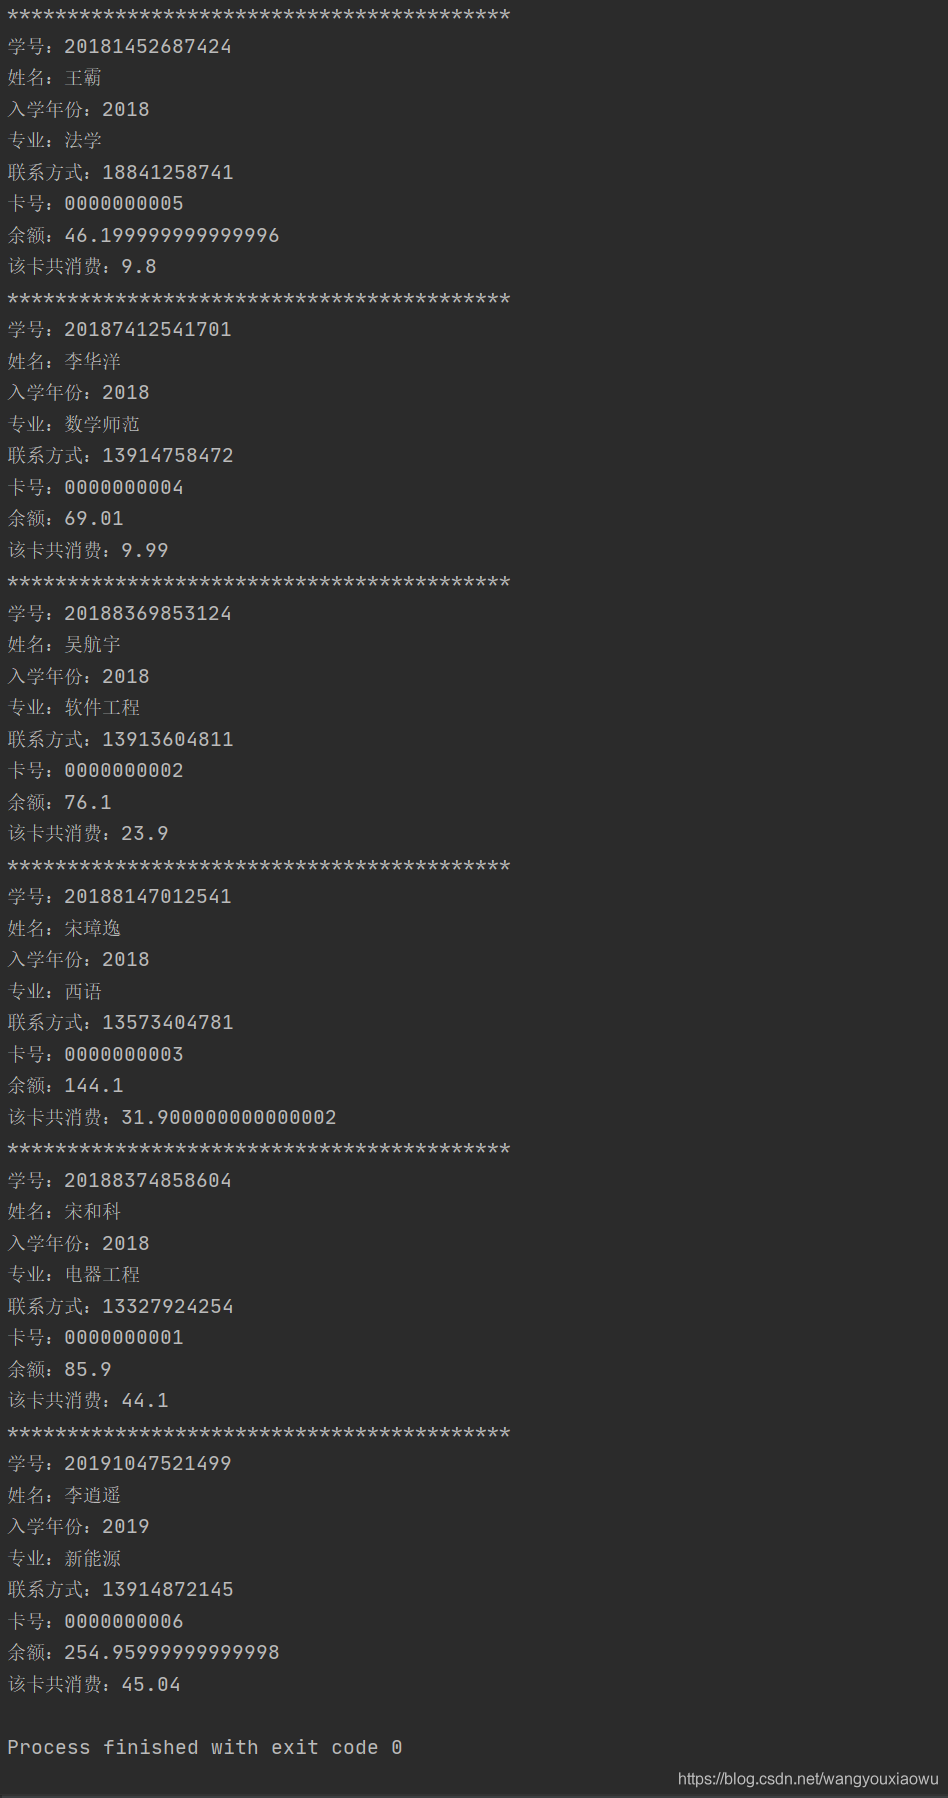
Task: Click student ID 20188147012541 line
Action: coord(120,897)
